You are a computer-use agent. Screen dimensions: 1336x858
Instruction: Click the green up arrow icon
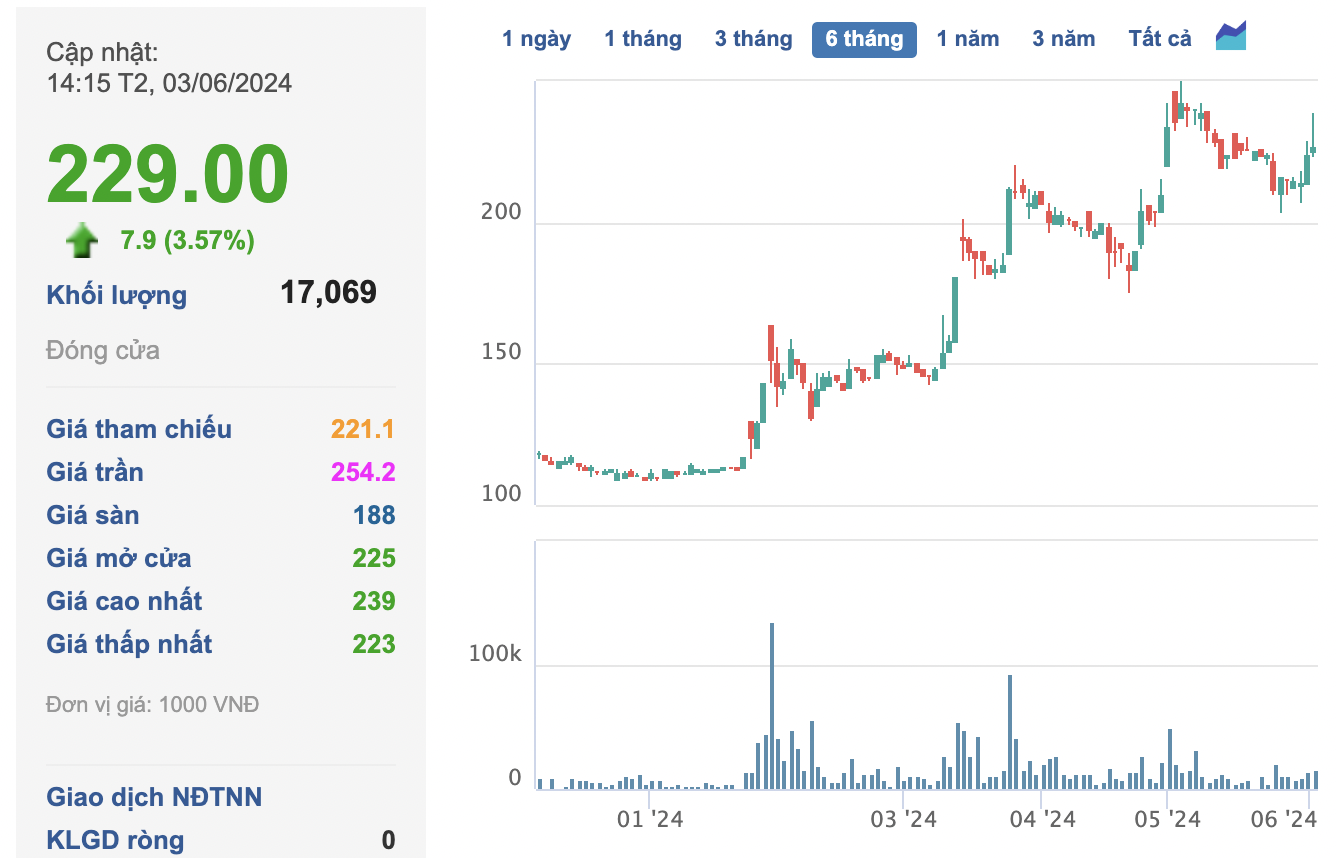[82, 240]
